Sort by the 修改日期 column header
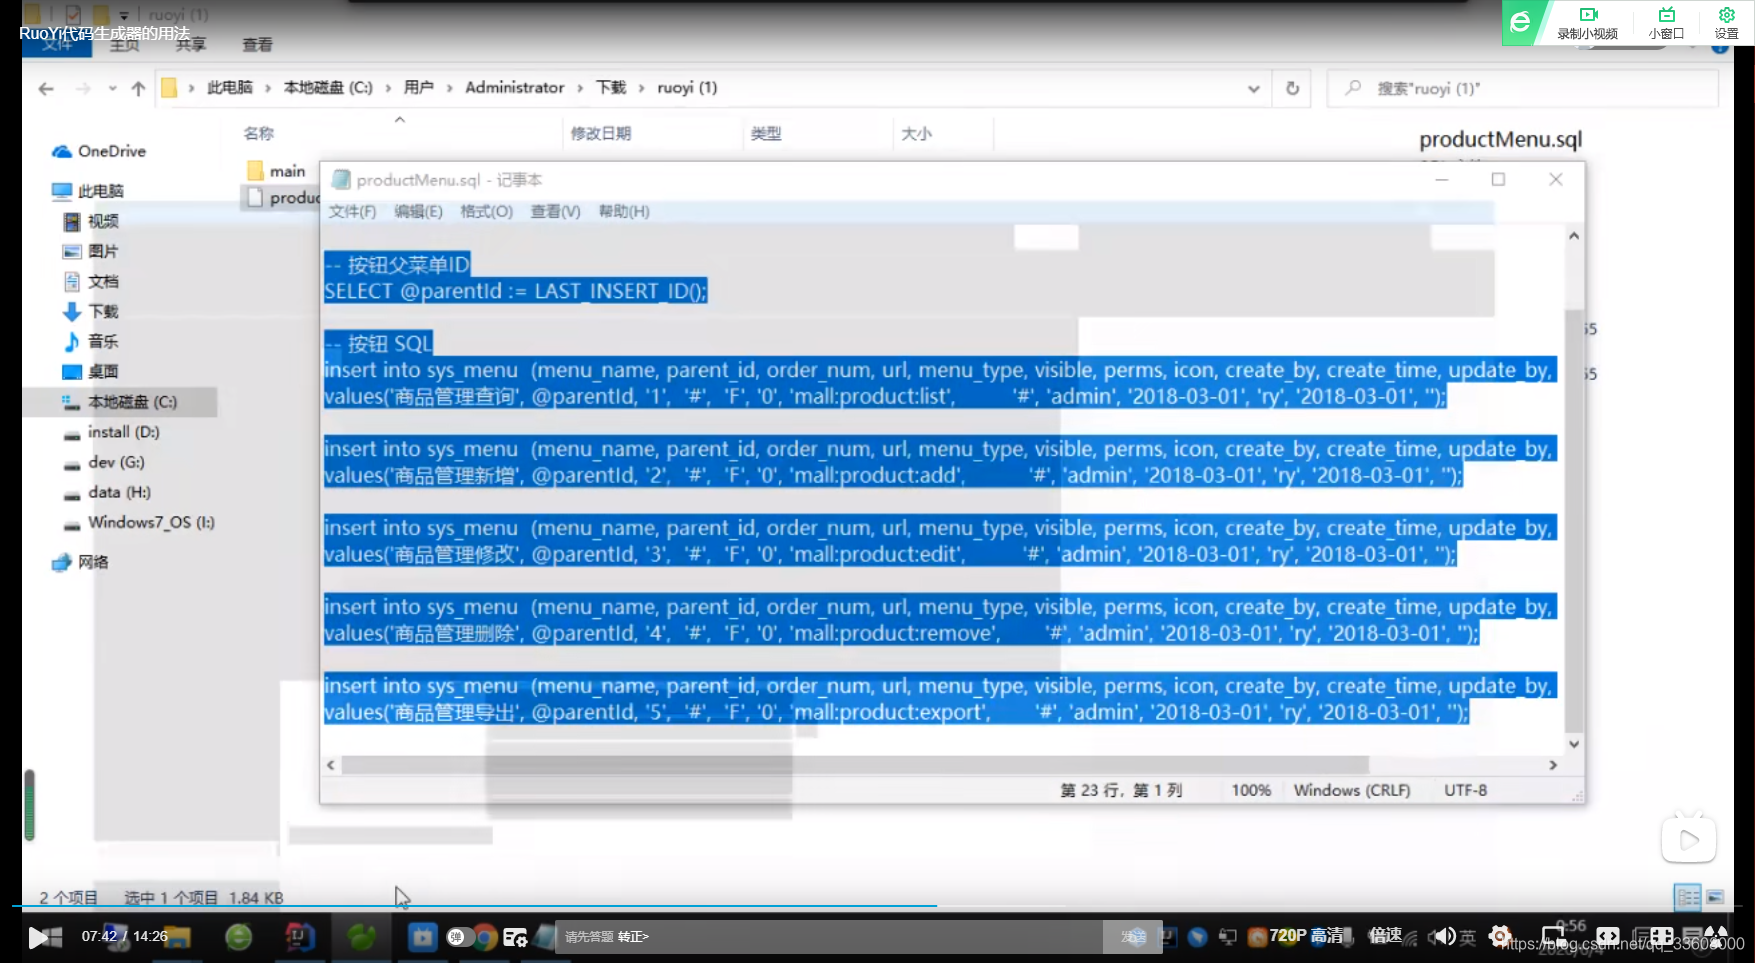This screenshot has width=1755, height=963. tap(601, 133)
